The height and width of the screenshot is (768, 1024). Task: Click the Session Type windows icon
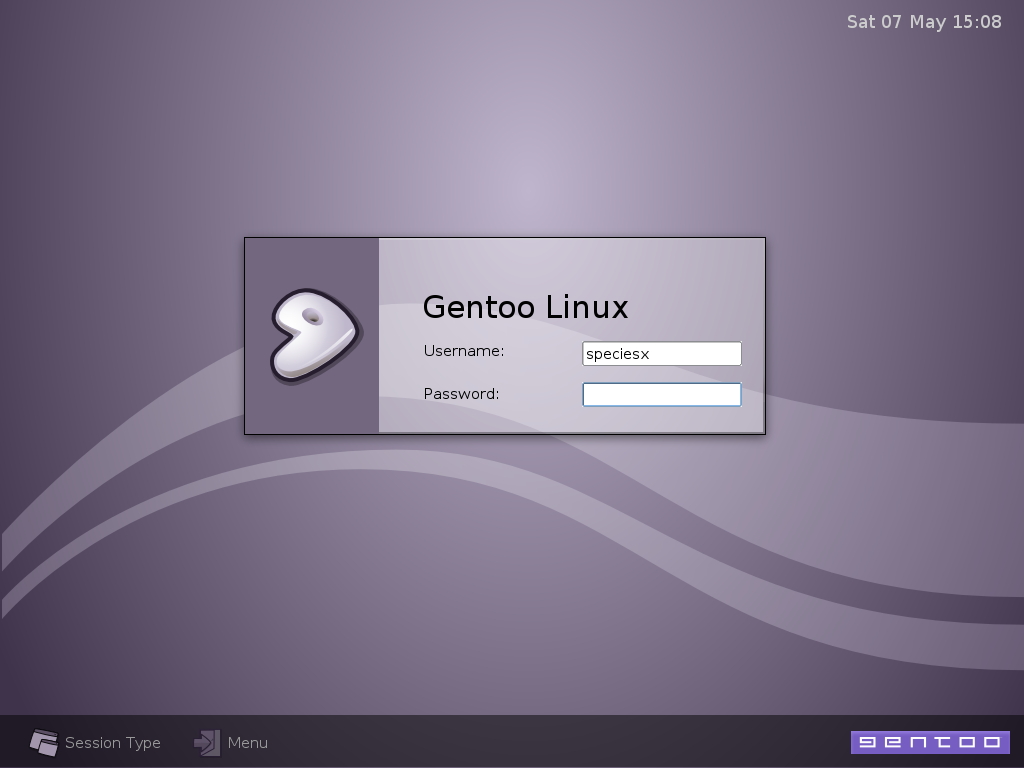point(44,743)
